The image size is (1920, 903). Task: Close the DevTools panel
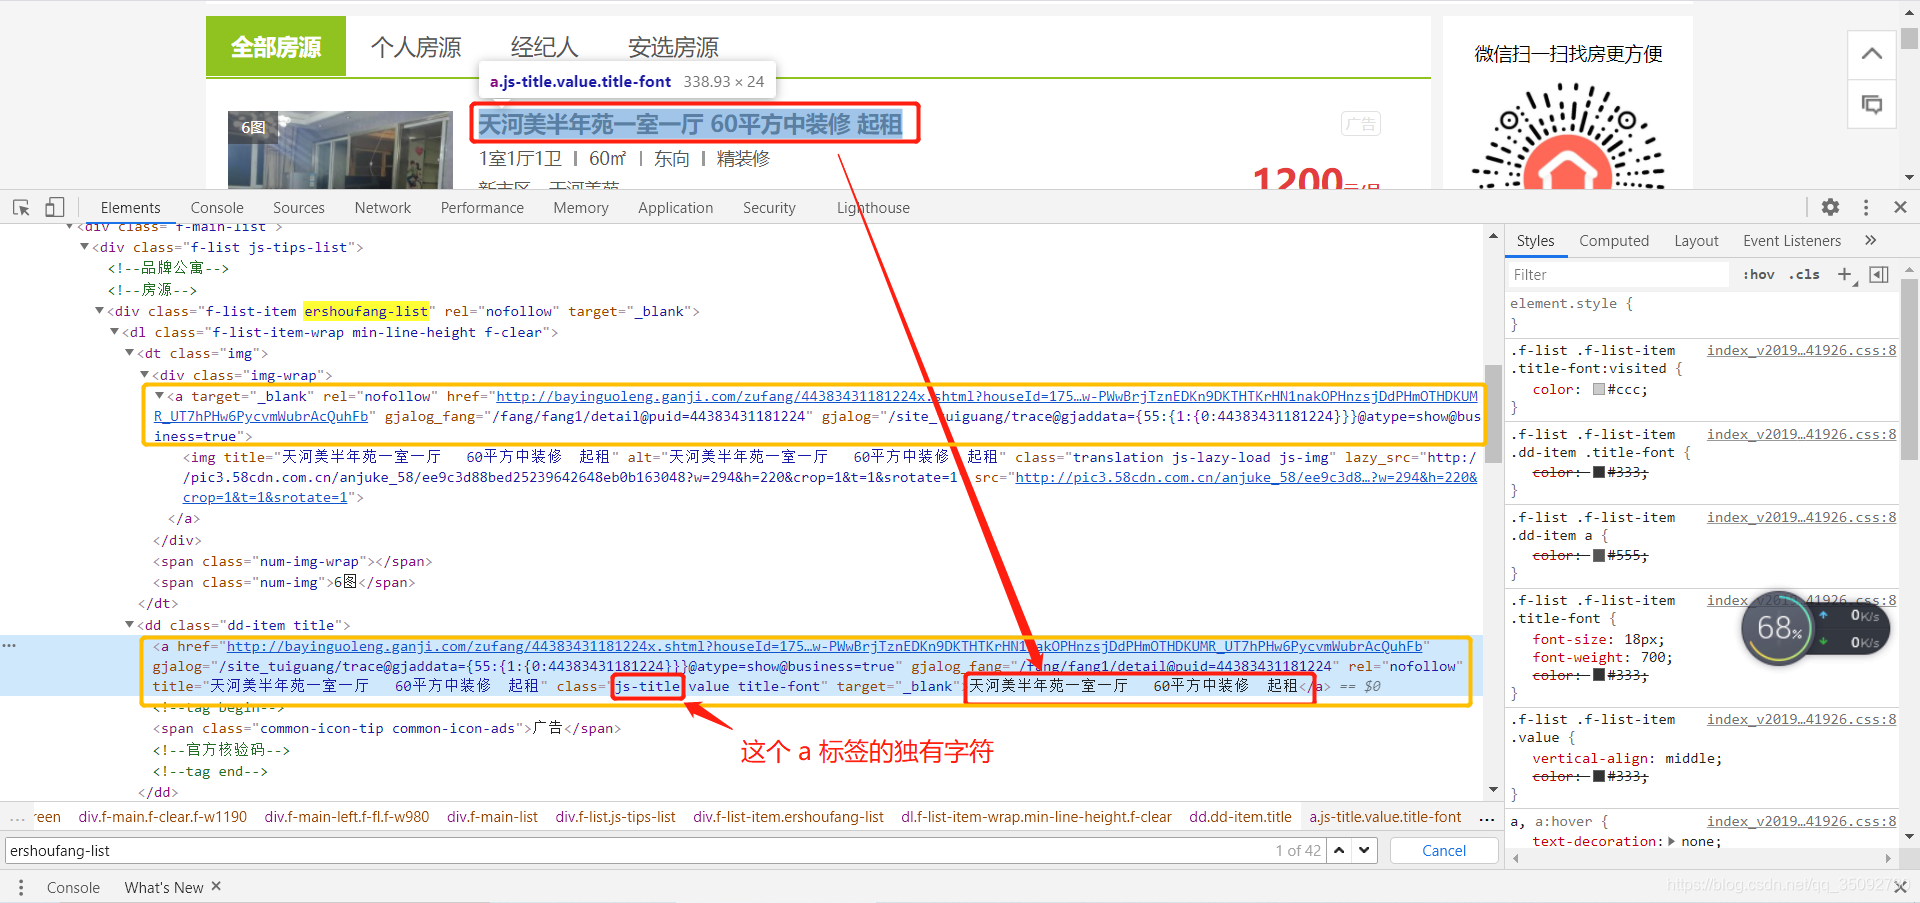1900,207
